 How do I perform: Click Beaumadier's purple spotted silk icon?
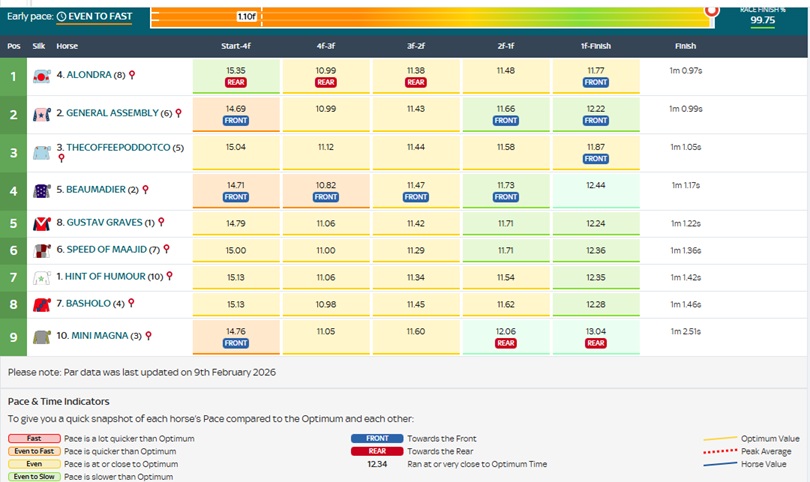42,190
